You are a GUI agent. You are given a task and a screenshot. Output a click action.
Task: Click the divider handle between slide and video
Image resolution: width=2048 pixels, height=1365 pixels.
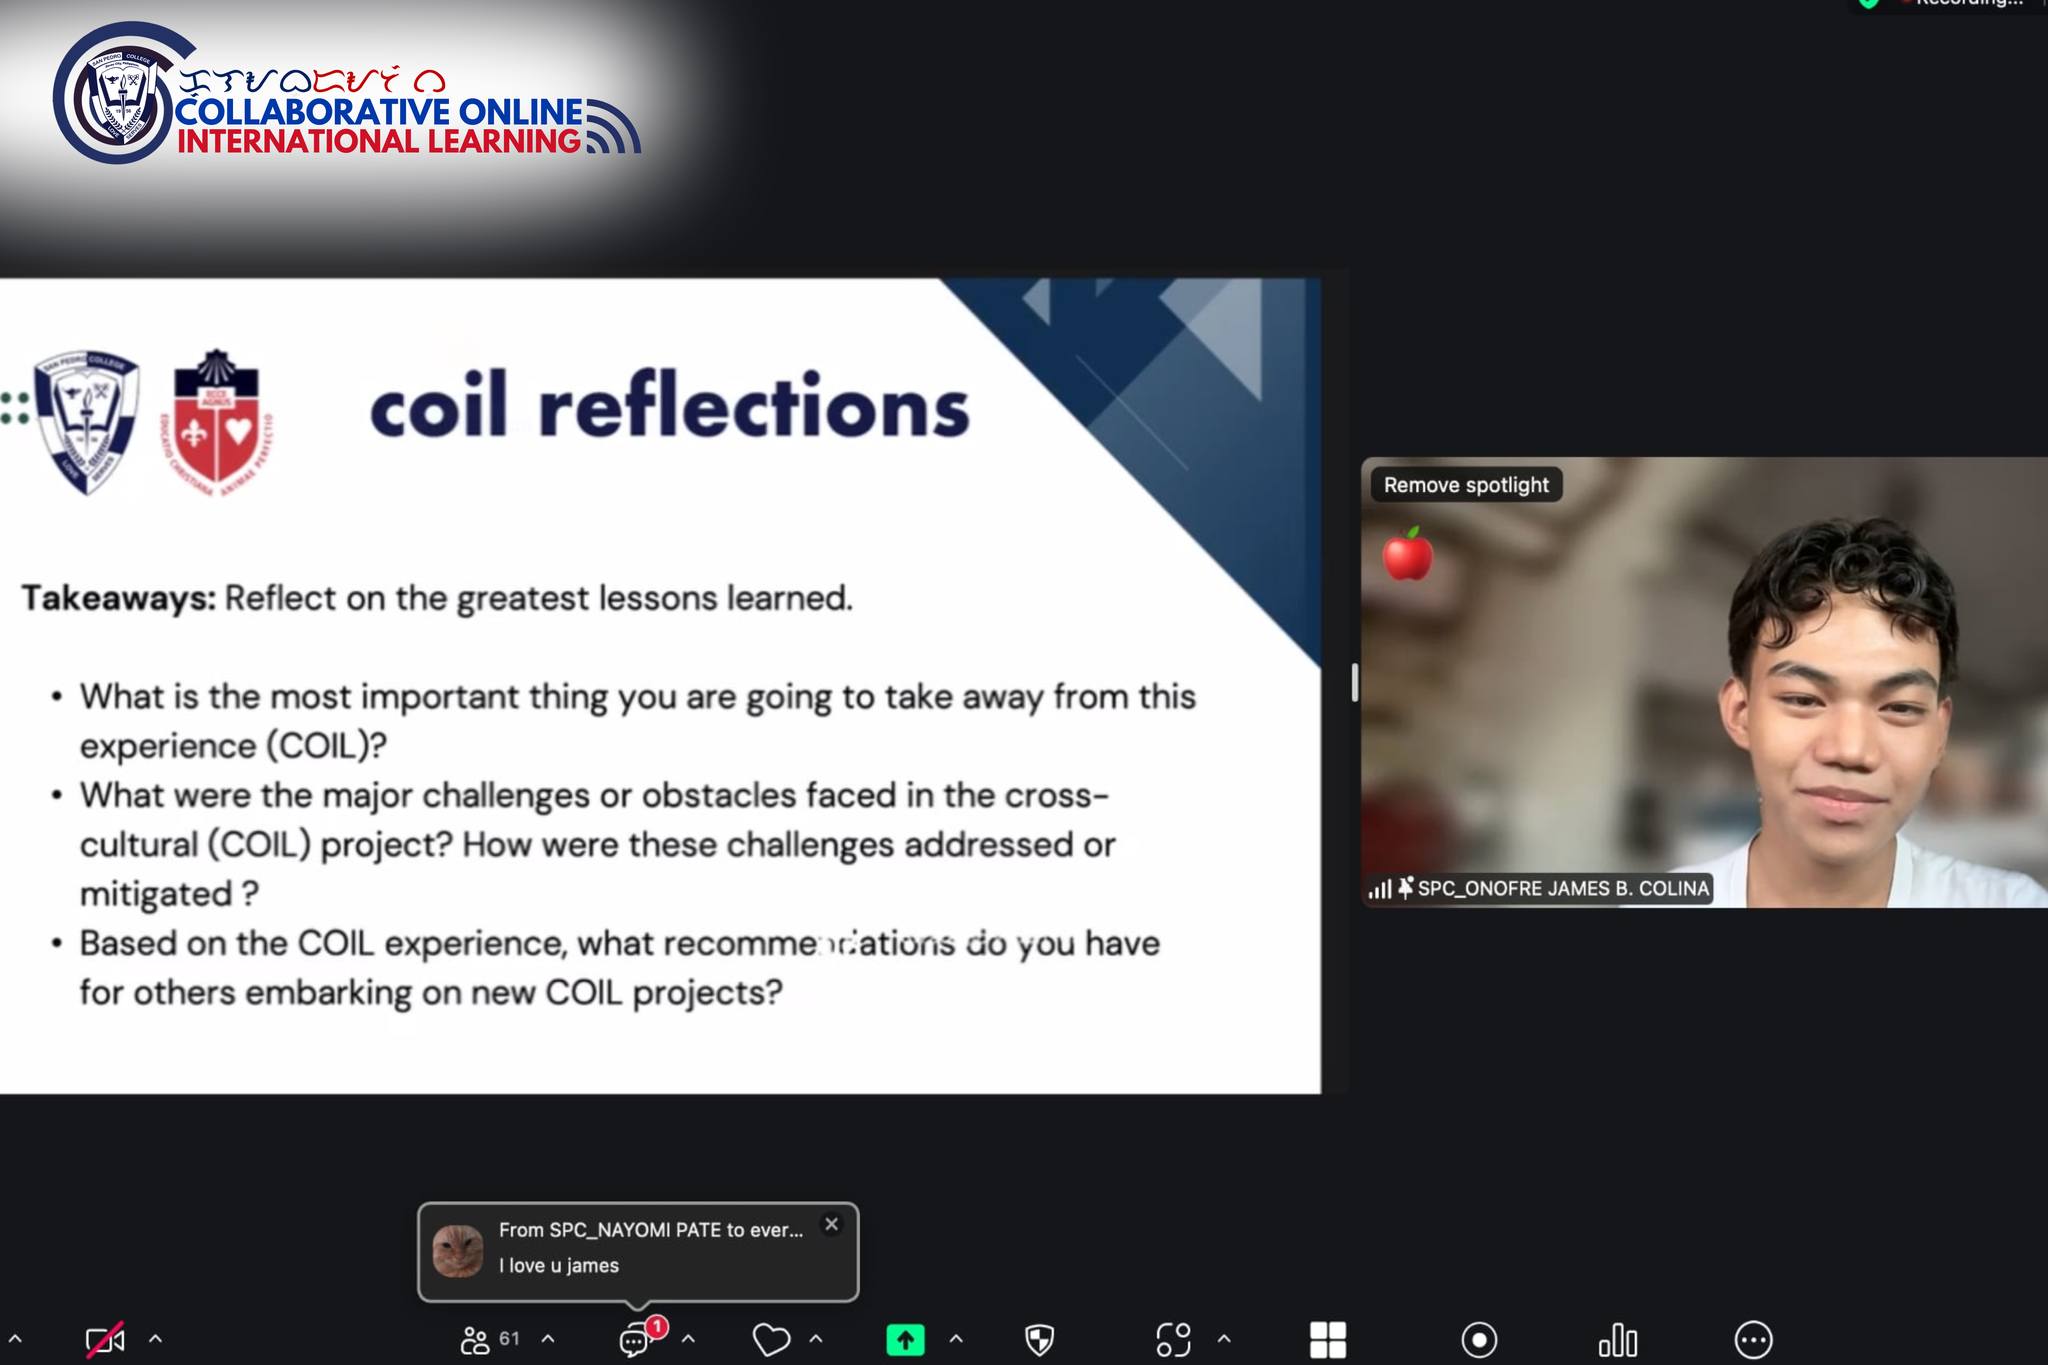(x=1354, y=683)
